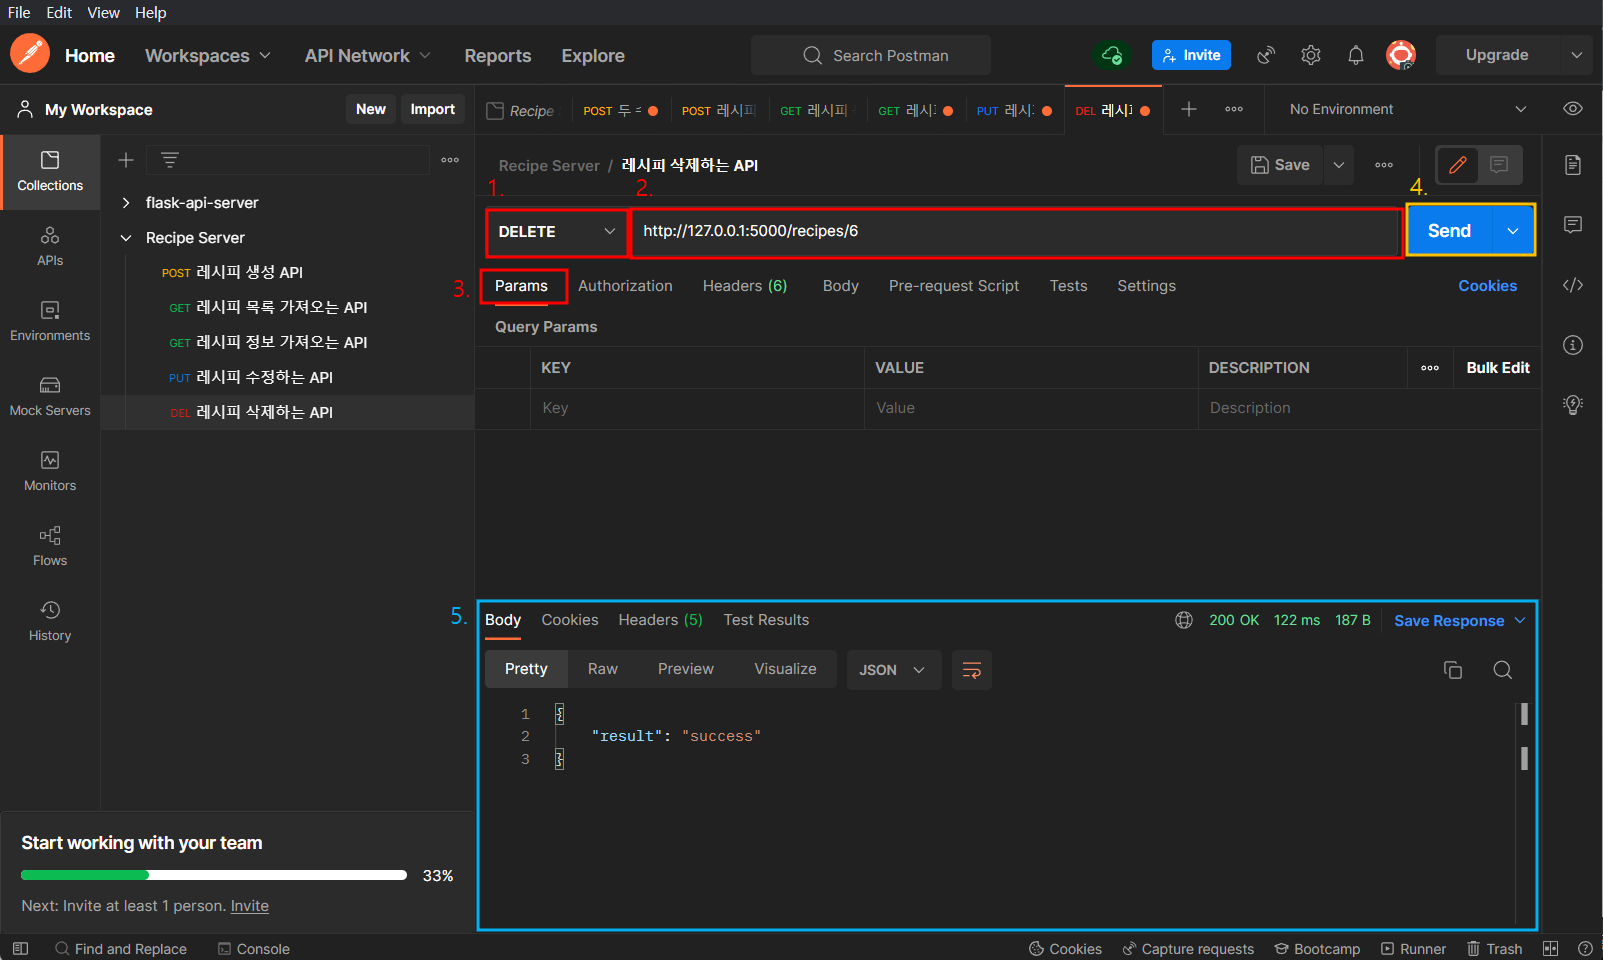This screenshot has width=1603, height=960.
Task: Click the Save button
Action: tap(1281, 165)
